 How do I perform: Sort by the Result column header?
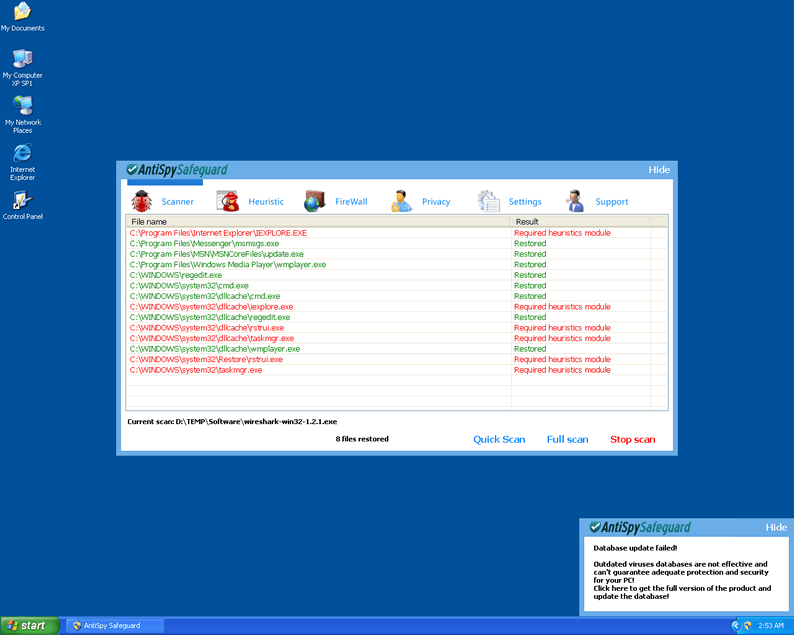coord(580,221)
